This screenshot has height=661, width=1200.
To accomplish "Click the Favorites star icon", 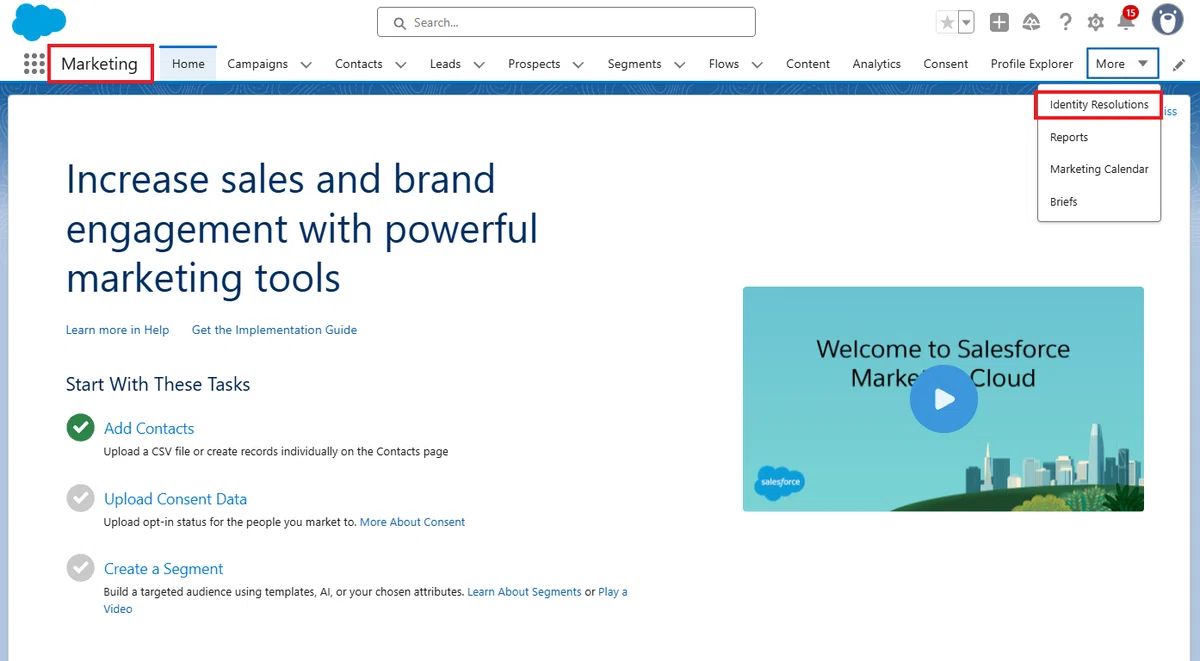I will tap(947, 22).
